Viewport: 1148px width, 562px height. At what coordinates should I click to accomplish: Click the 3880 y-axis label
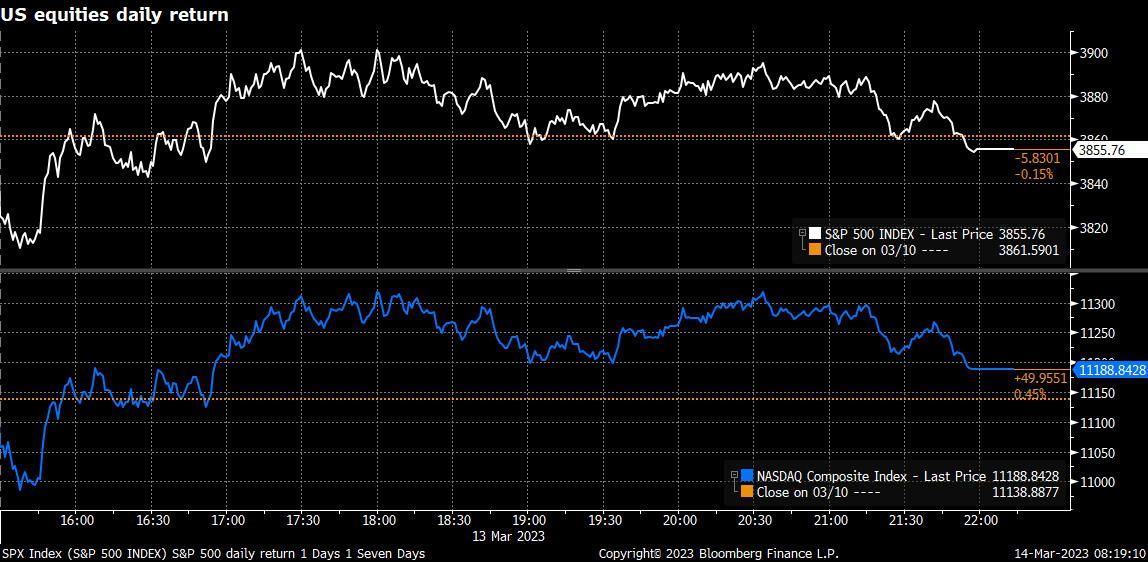[x=1092, y=97]
